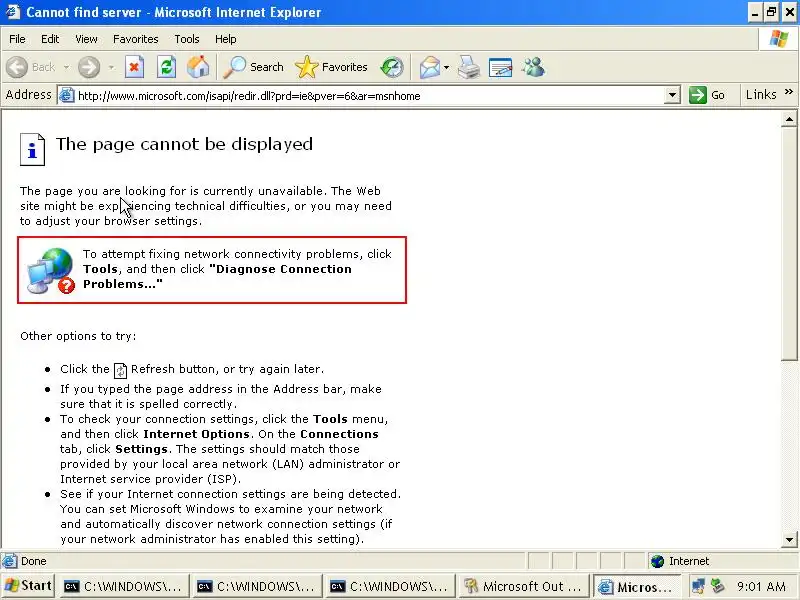Screen dimensions: 800x600
Task: Click the network computers tray icon
Action: tap(697, 586)
